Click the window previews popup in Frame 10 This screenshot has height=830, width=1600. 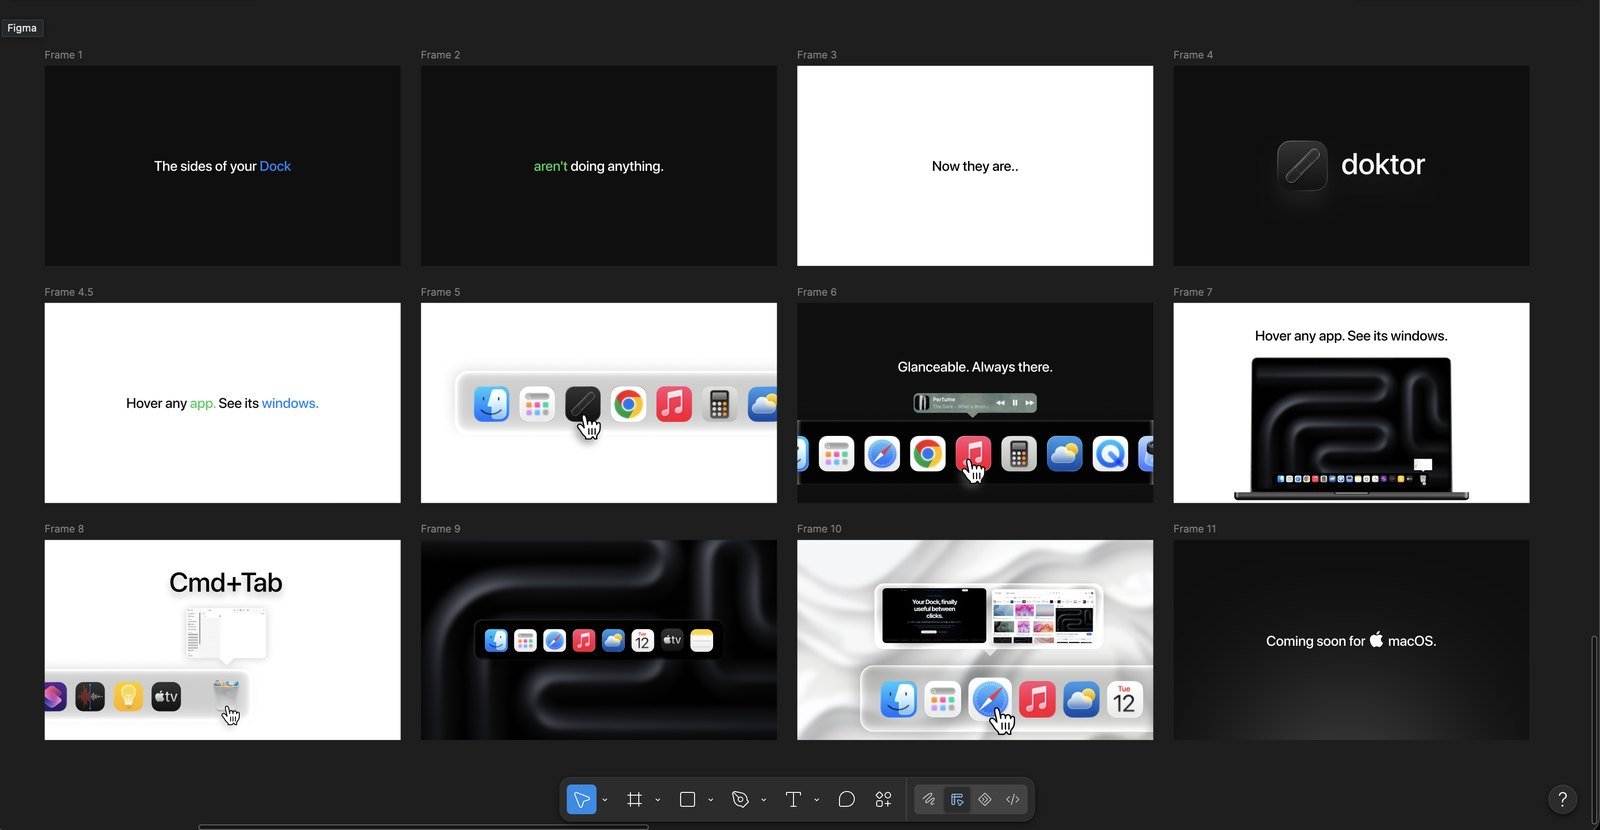click(x=989, y=616)
